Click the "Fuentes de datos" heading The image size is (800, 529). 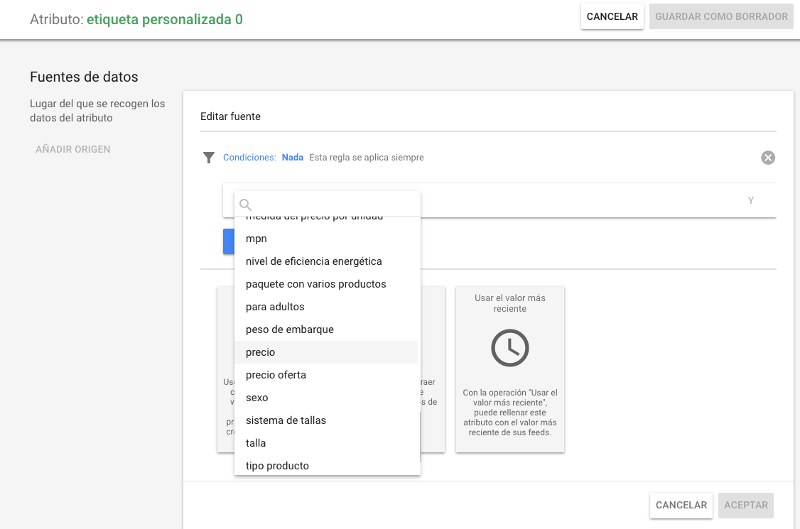[x=84, y=77]
